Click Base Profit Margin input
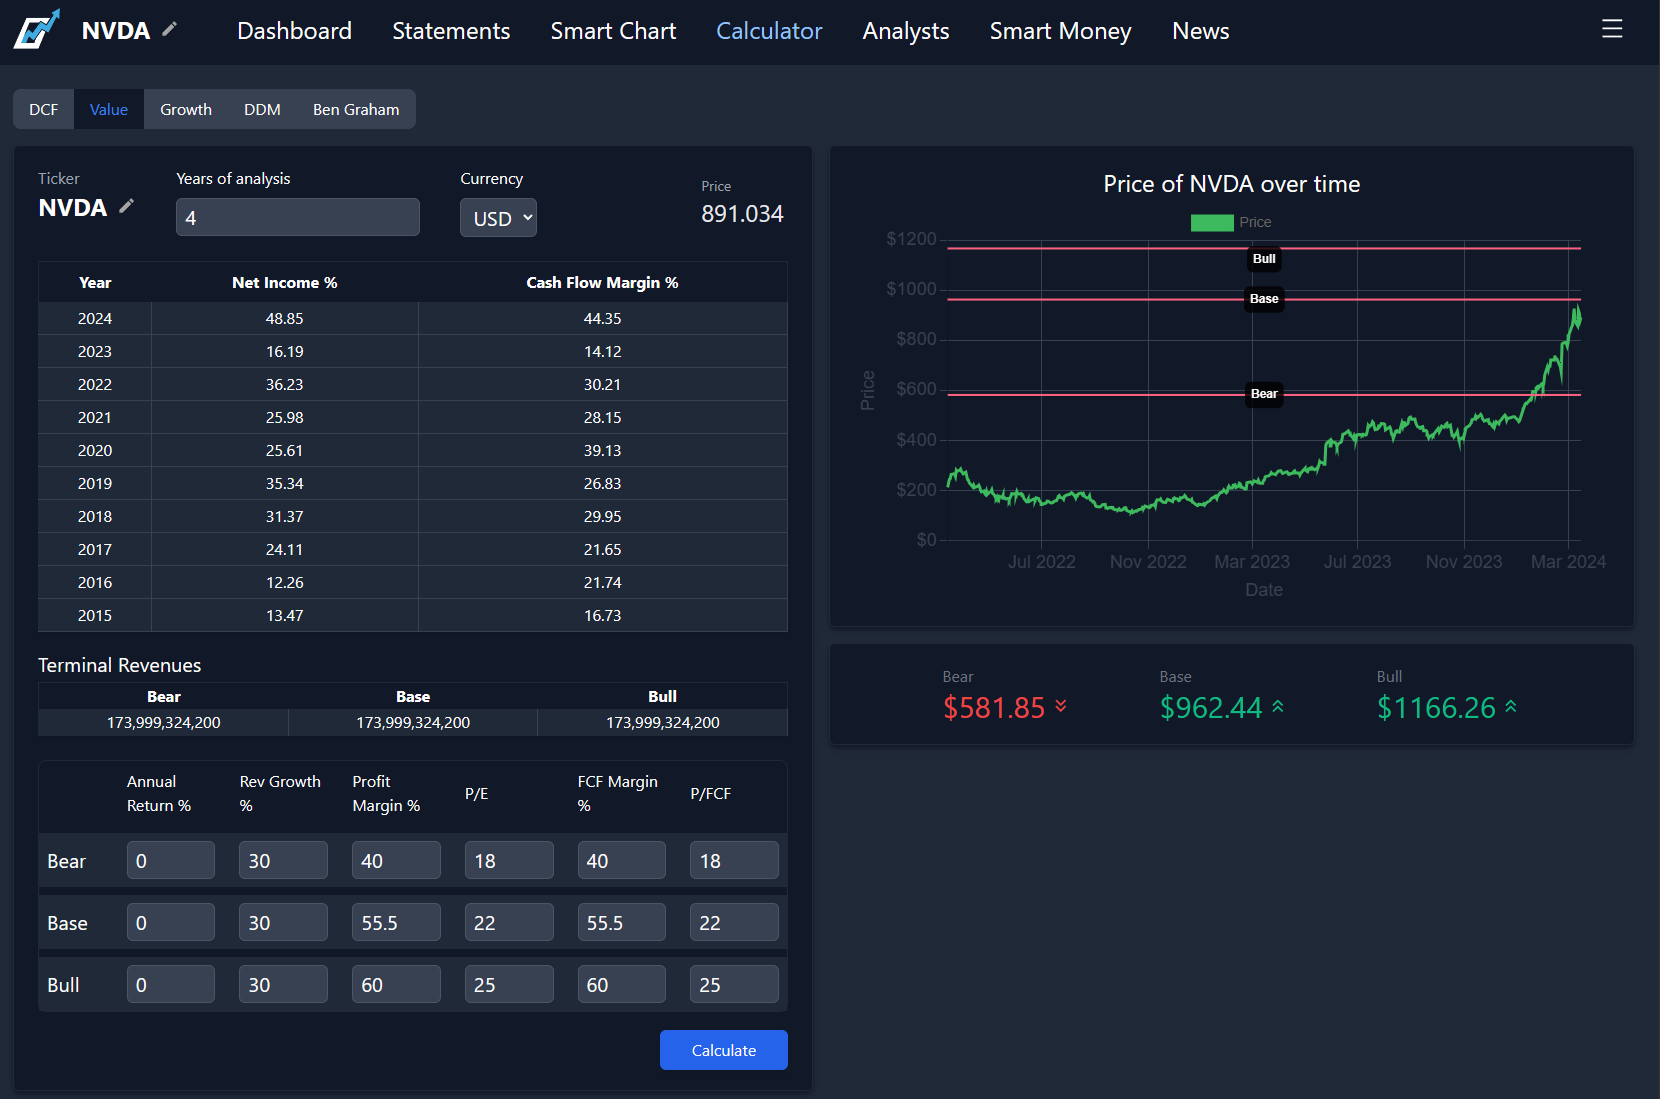The image size is (1660, 1099). (x=396, y=922)
